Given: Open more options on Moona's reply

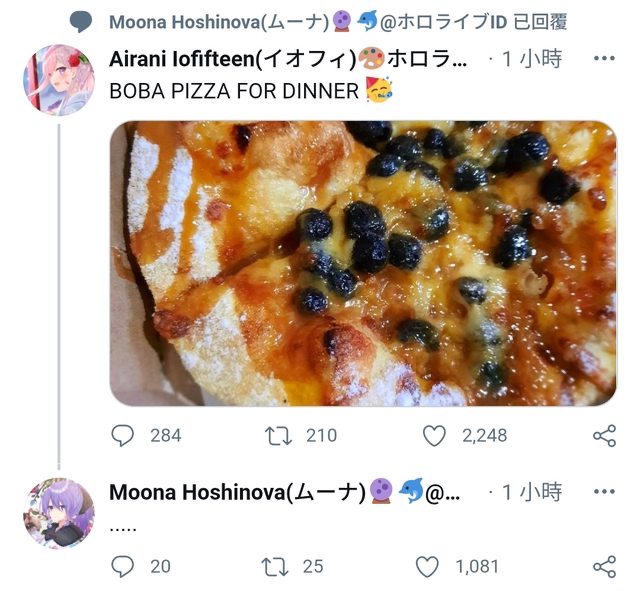Looking at the screenshot, I should pos(604,491).
